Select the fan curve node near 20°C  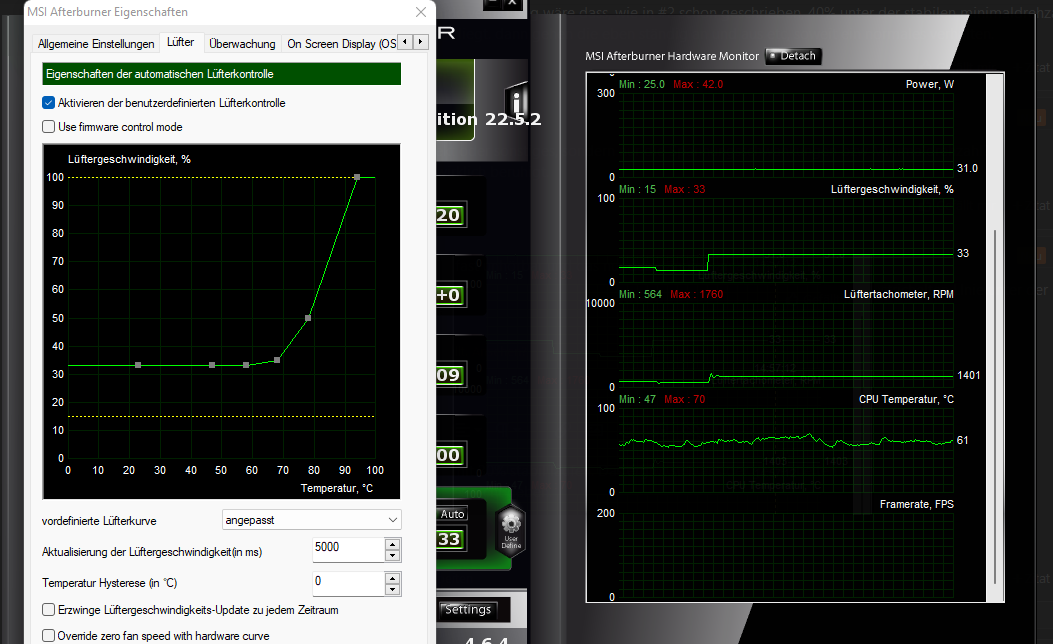[138, 365]
